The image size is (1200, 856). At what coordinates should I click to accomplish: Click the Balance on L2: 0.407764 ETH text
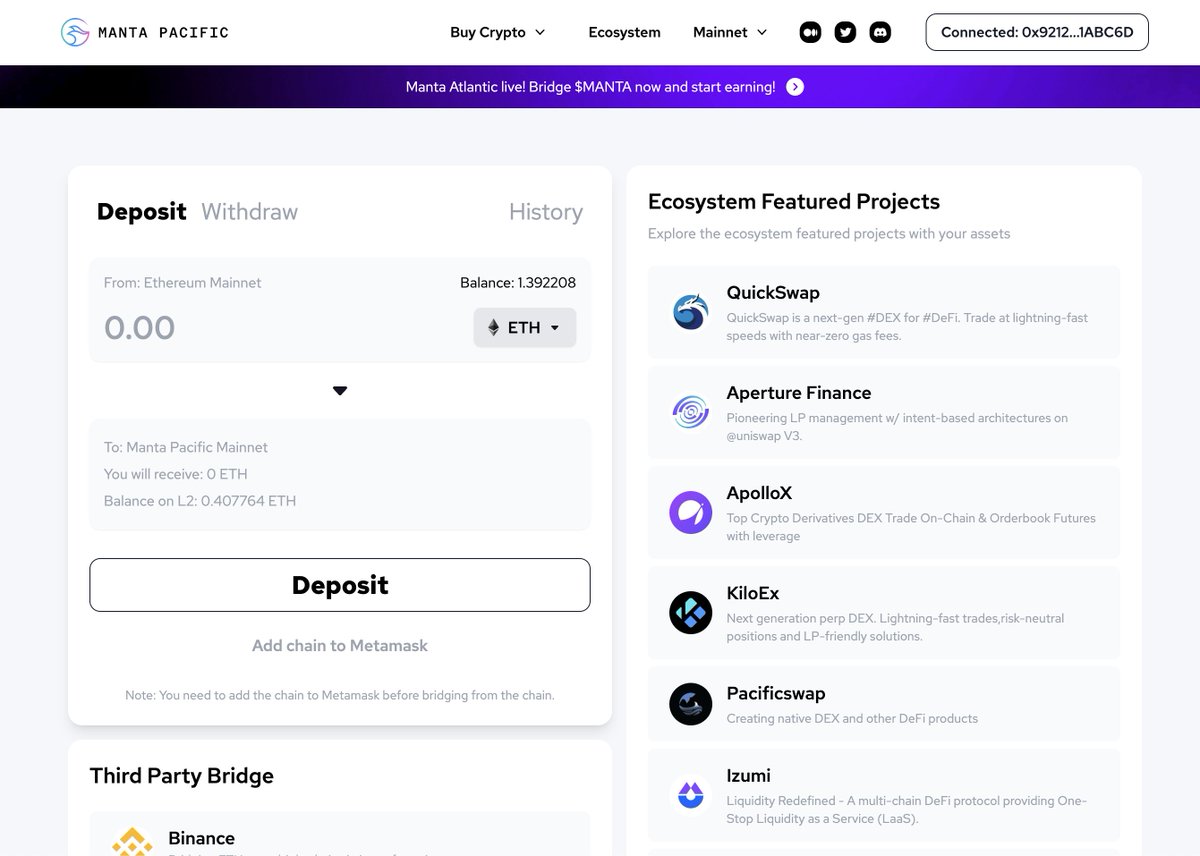pos(200,501)
